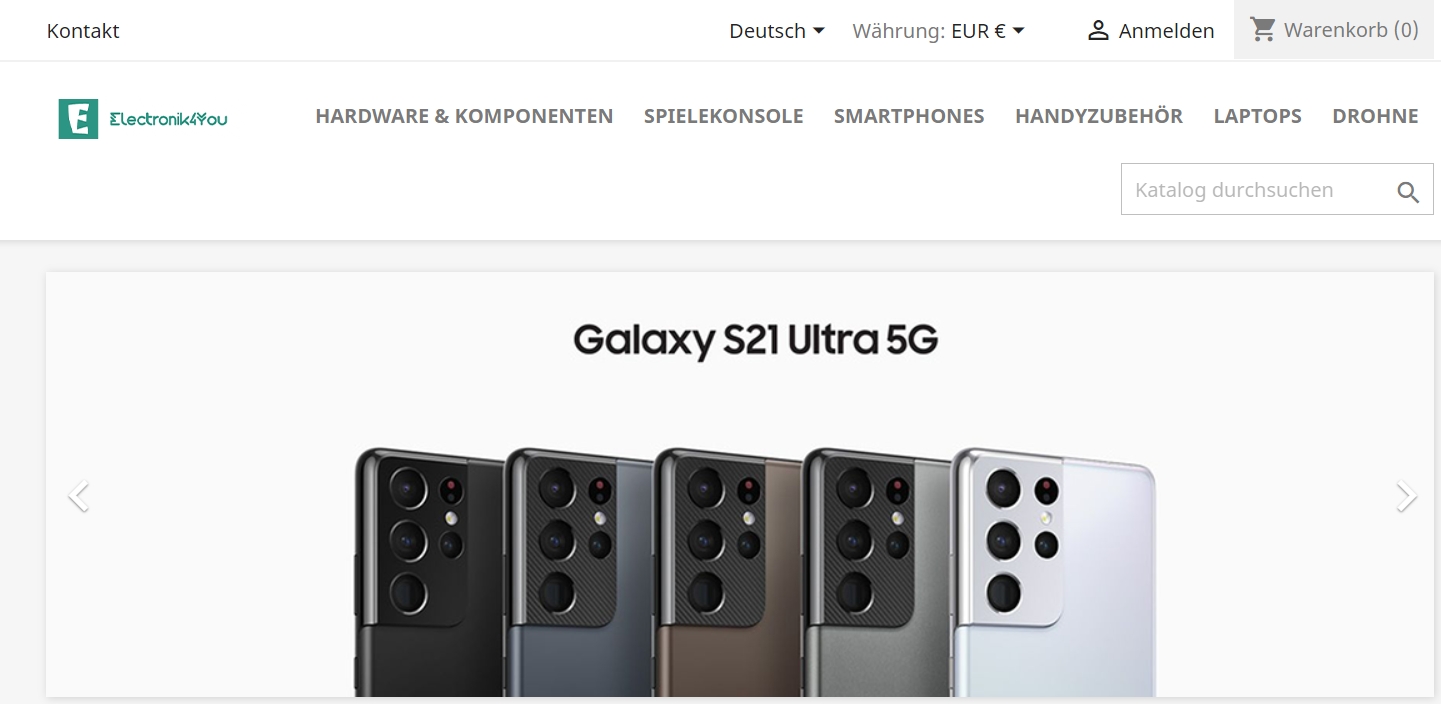Open Hardware & Komponenten category
Screen dimensions: 1441x704
pos(464,116)
